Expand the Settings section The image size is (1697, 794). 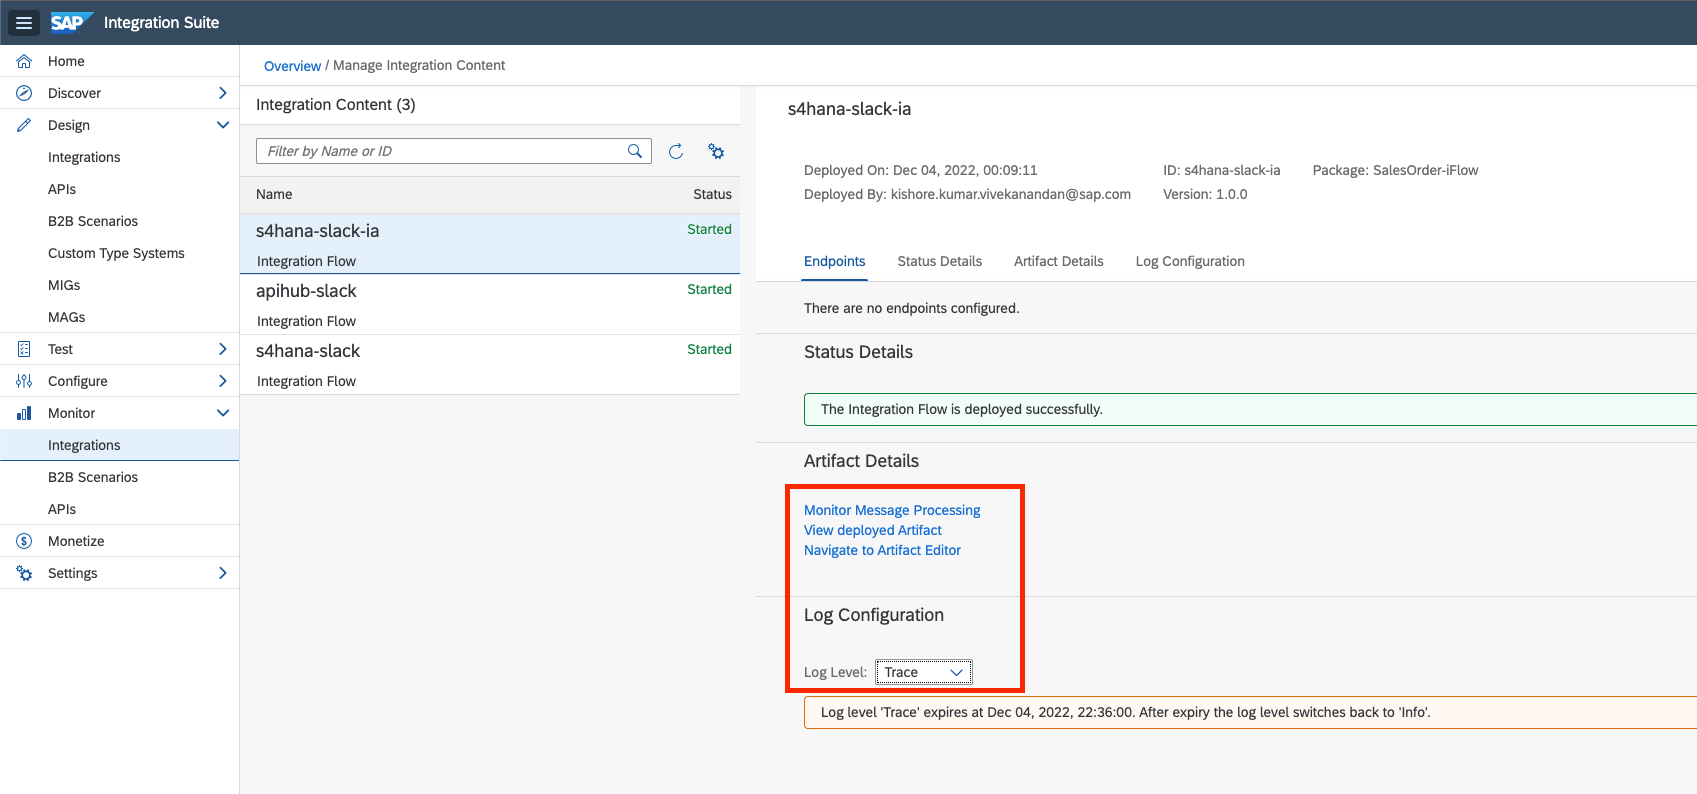[222, 573]
